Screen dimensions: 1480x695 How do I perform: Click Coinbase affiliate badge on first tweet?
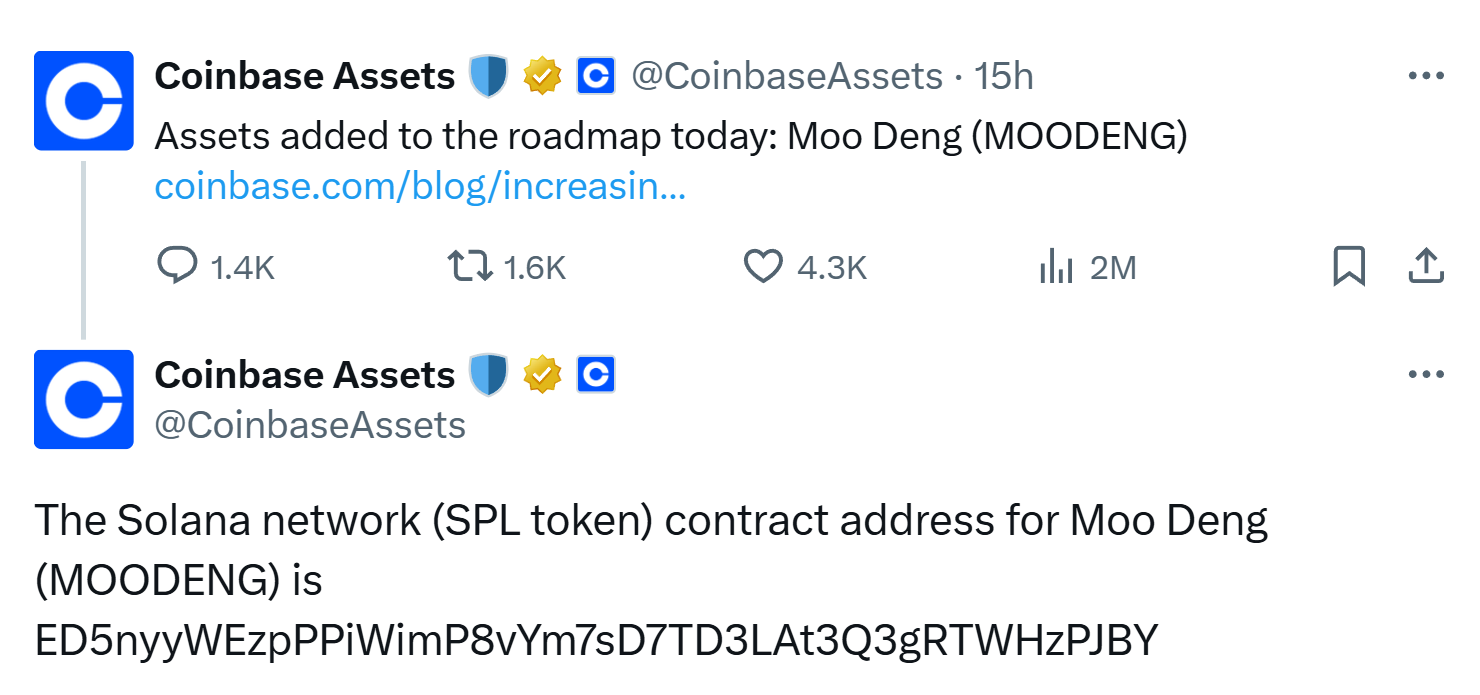click(596, 76)
